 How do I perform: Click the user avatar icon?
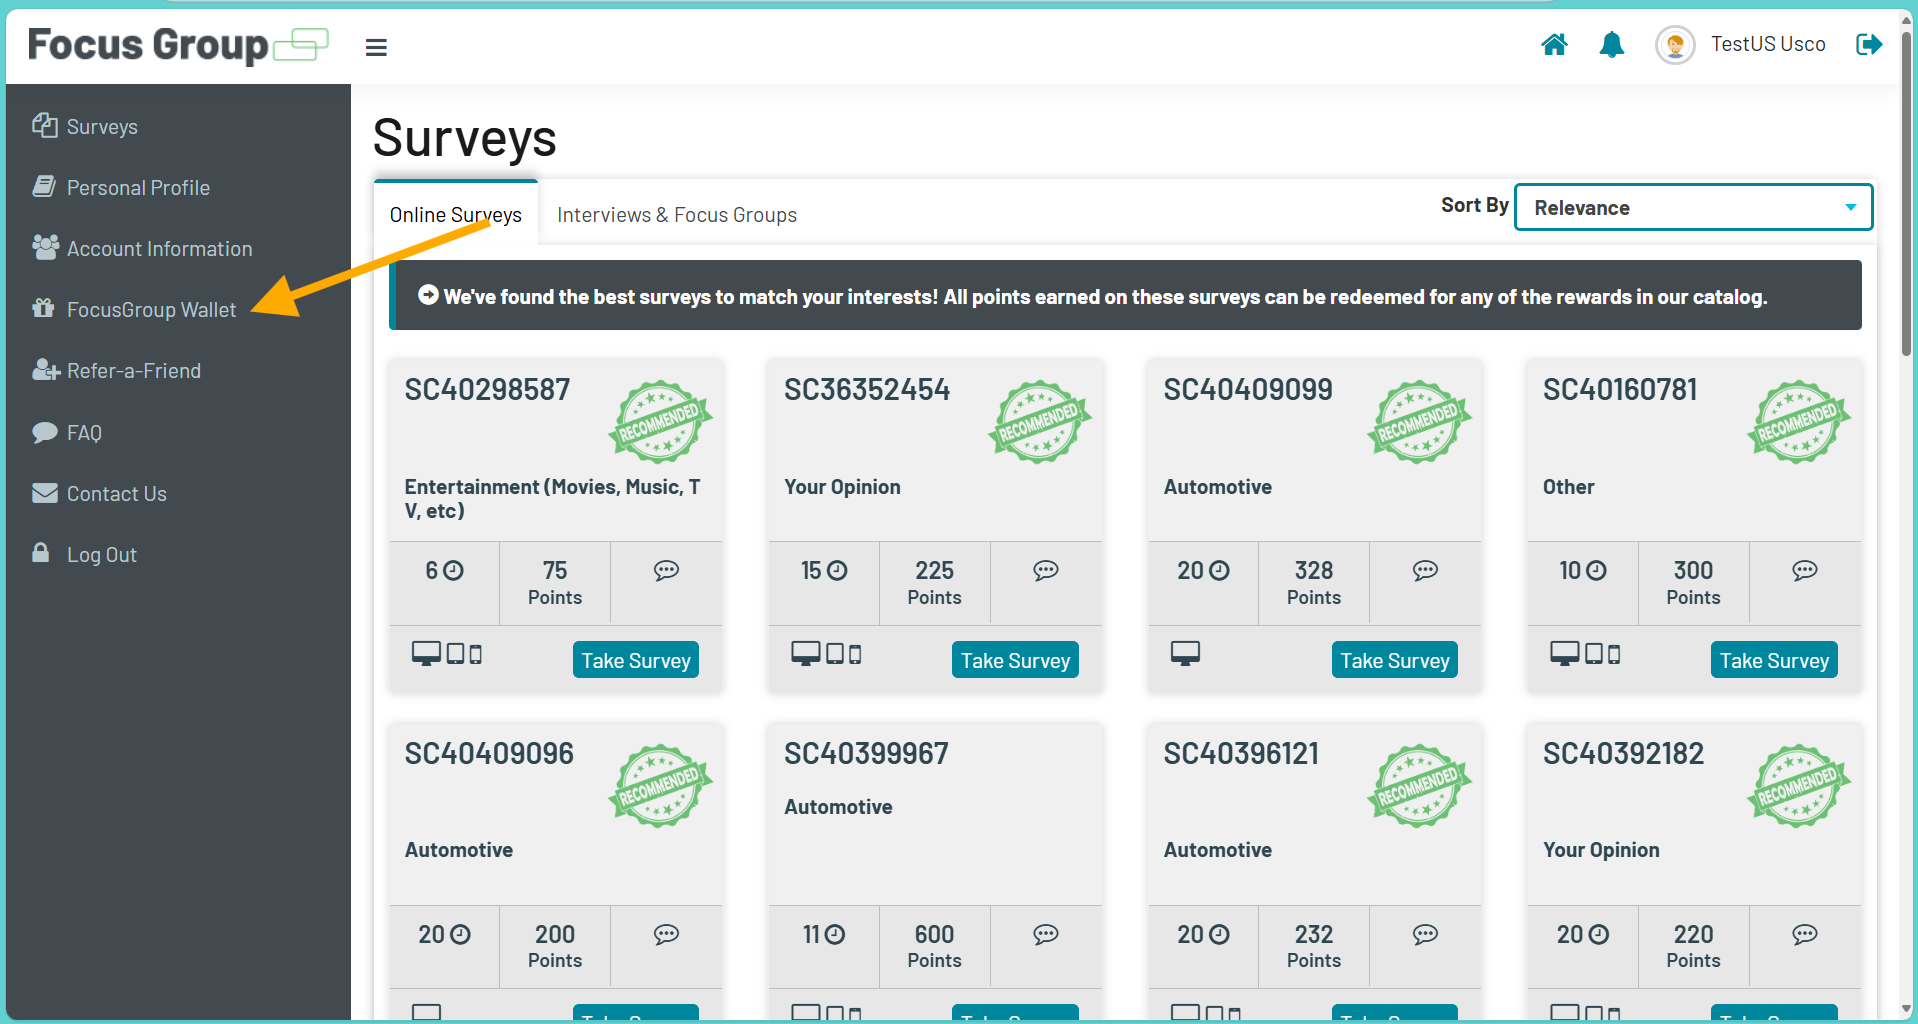coord(1675,45)
